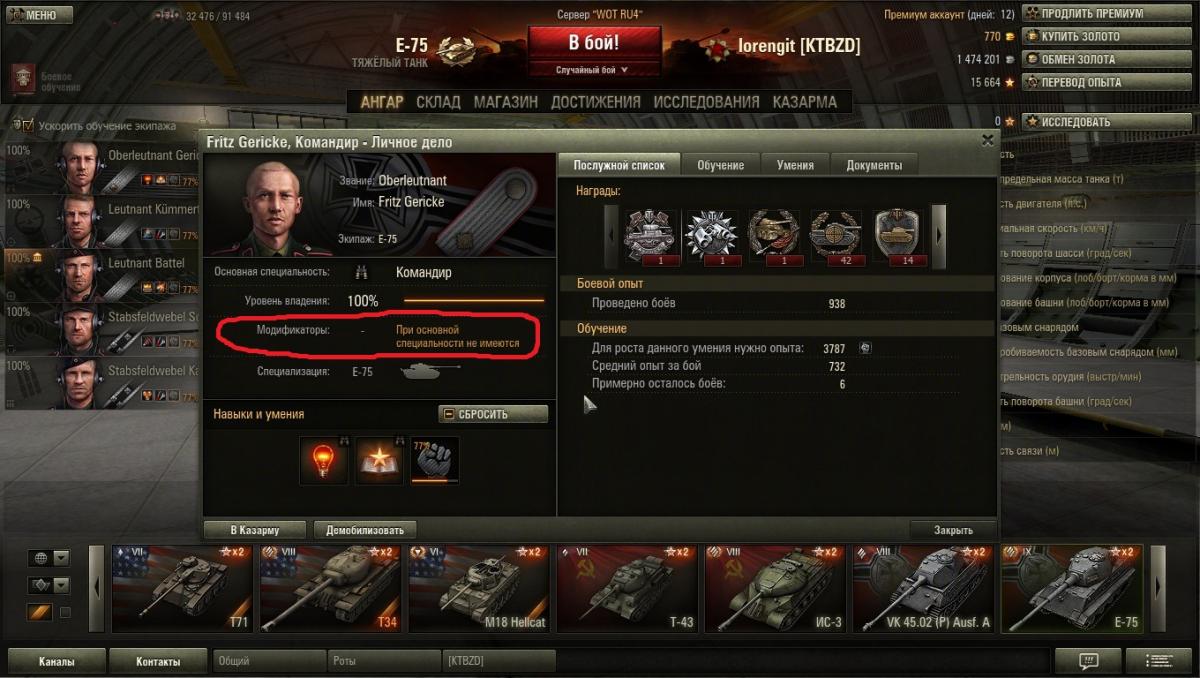Image resolution: width=1200 pixels, height=678 pixels.
Task: Toggle the Ускорить обучение экипажа checkbox
Action: [29, 126]
